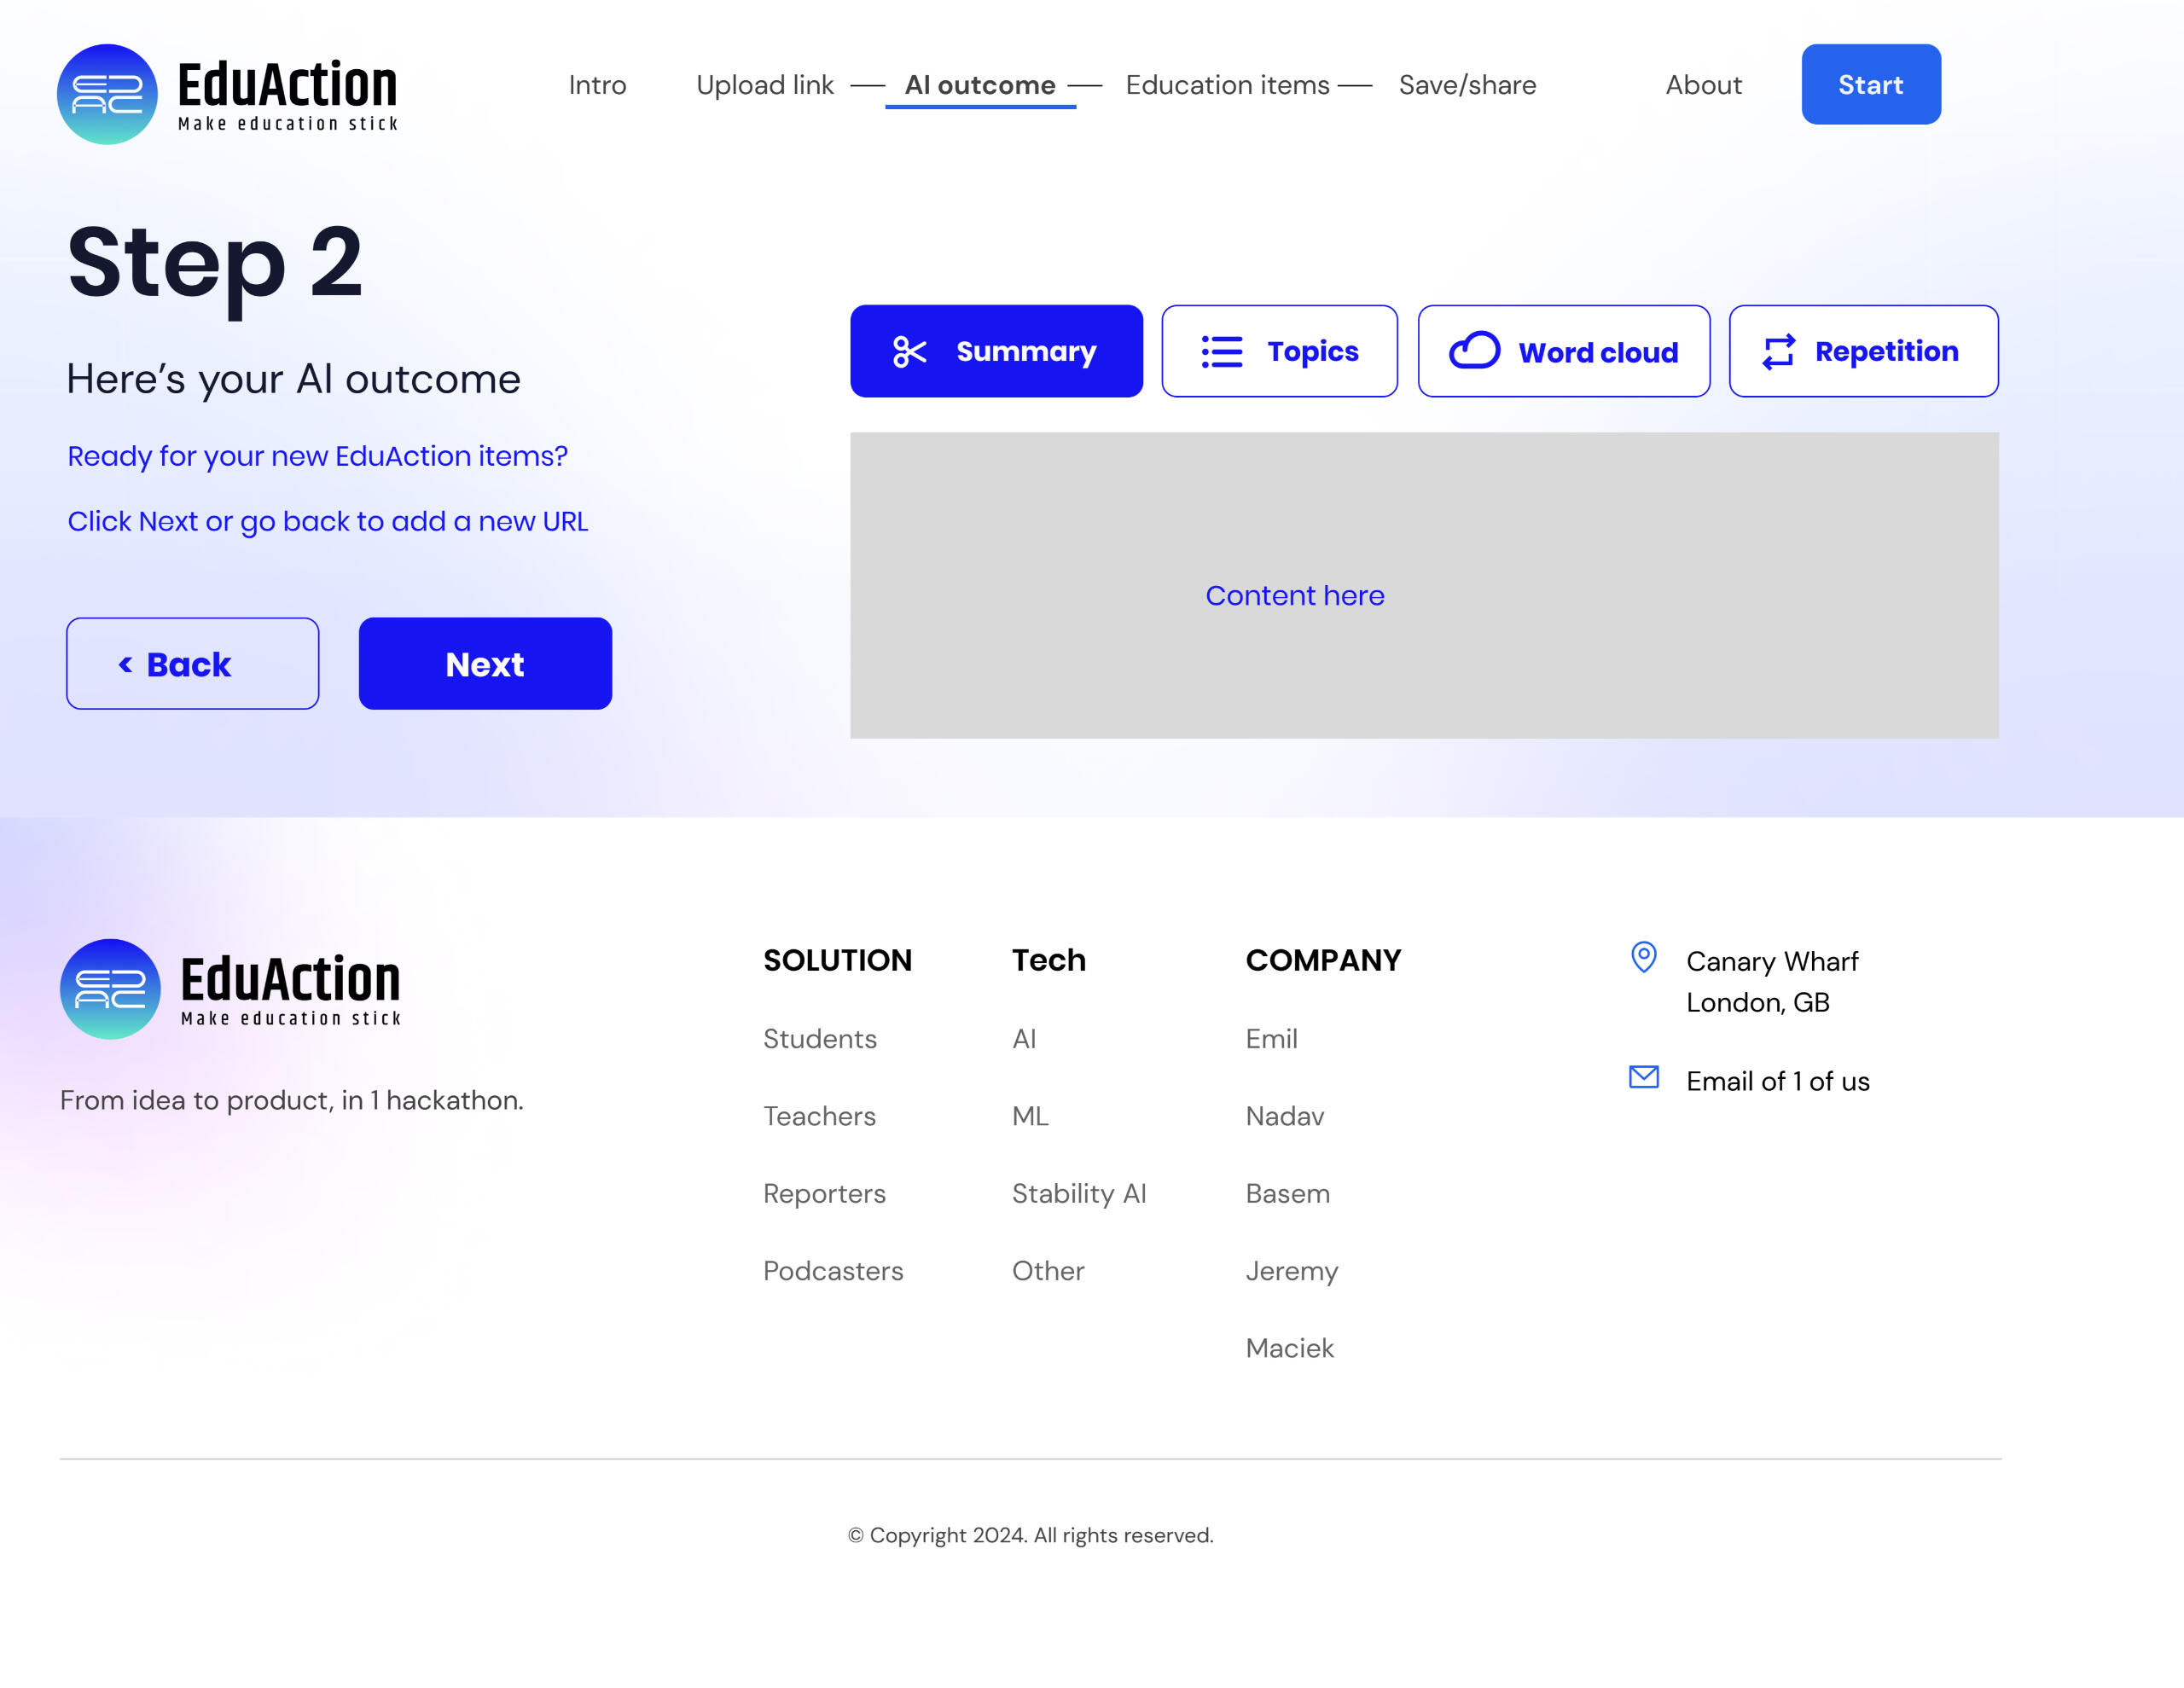This screenshot has height=1688, width=2184.
Task: Click the EduAction logo in footer
Action: (230, 988)
